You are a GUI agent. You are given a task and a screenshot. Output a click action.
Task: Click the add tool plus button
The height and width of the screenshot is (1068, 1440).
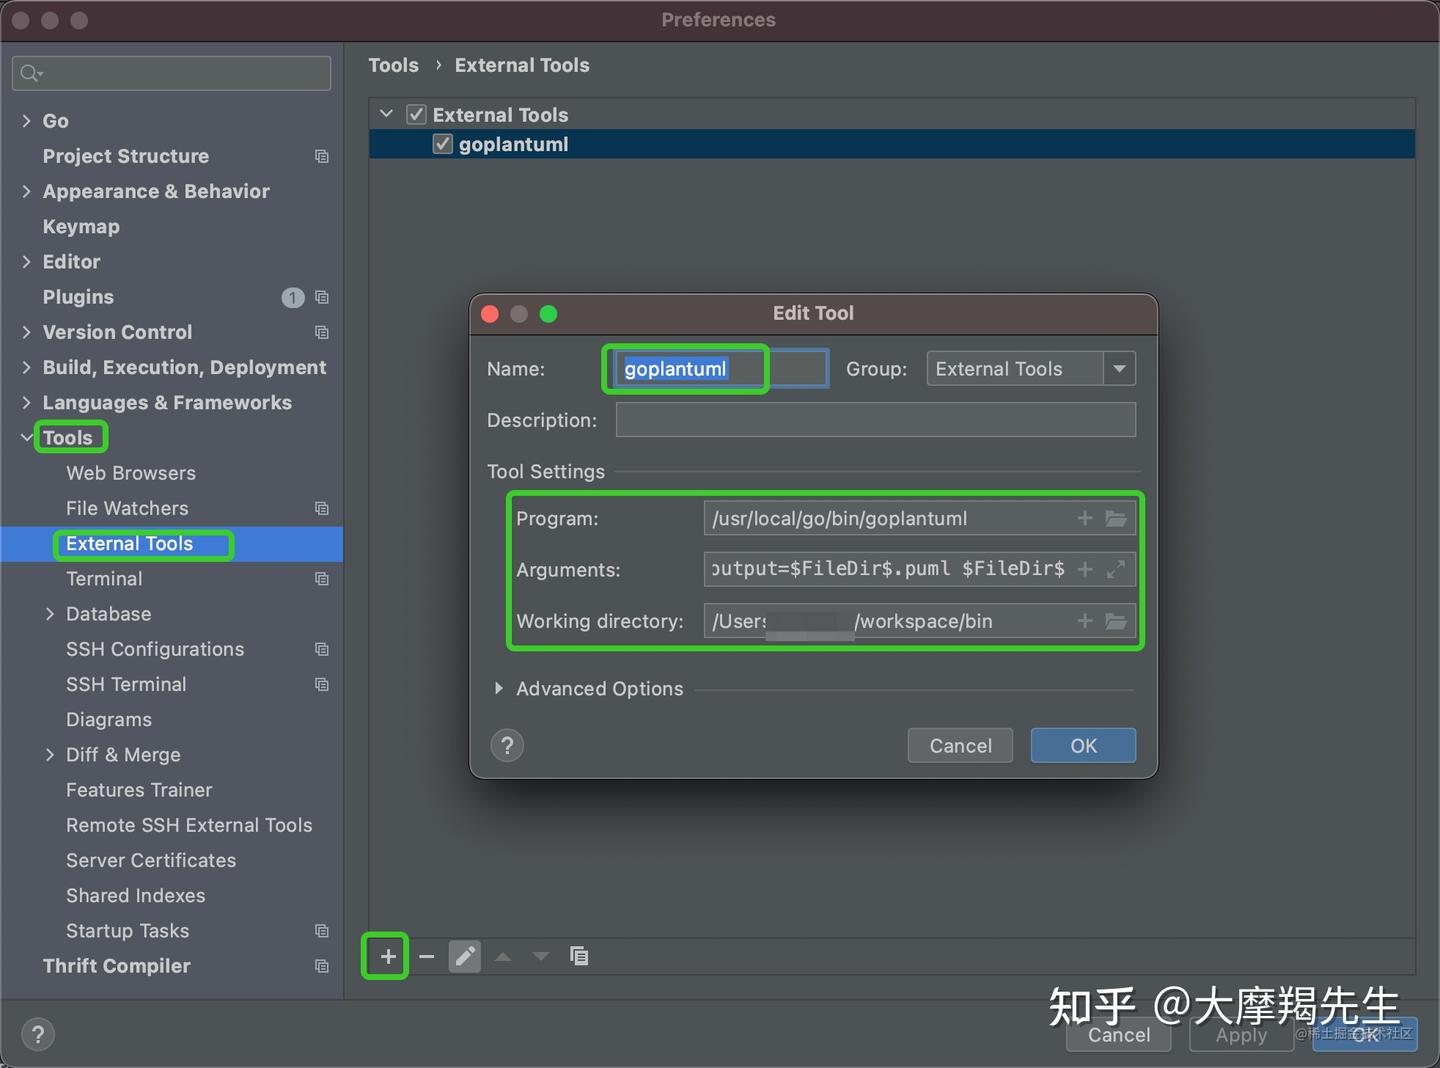coord(388,956)
